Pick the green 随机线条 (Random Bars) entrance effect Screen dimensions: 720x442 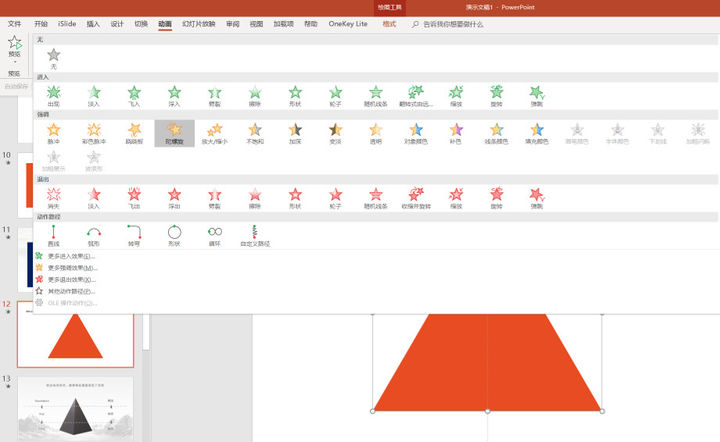[376, 96]
